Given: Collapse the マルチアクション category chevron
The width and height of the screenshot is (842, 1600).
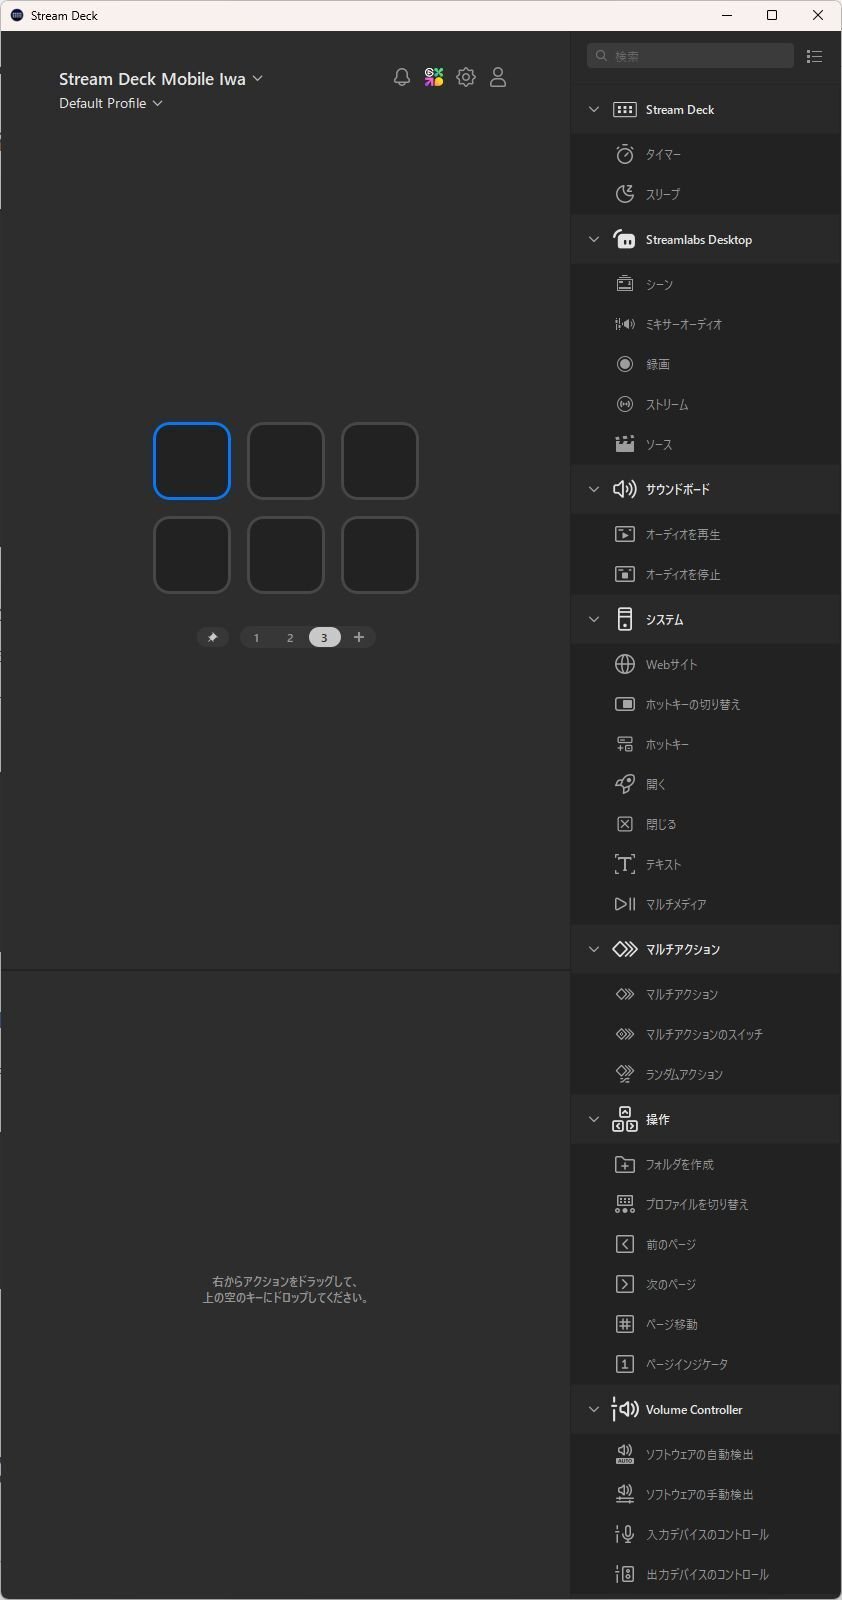Looking at the screenshot, I should coord(594,949).
